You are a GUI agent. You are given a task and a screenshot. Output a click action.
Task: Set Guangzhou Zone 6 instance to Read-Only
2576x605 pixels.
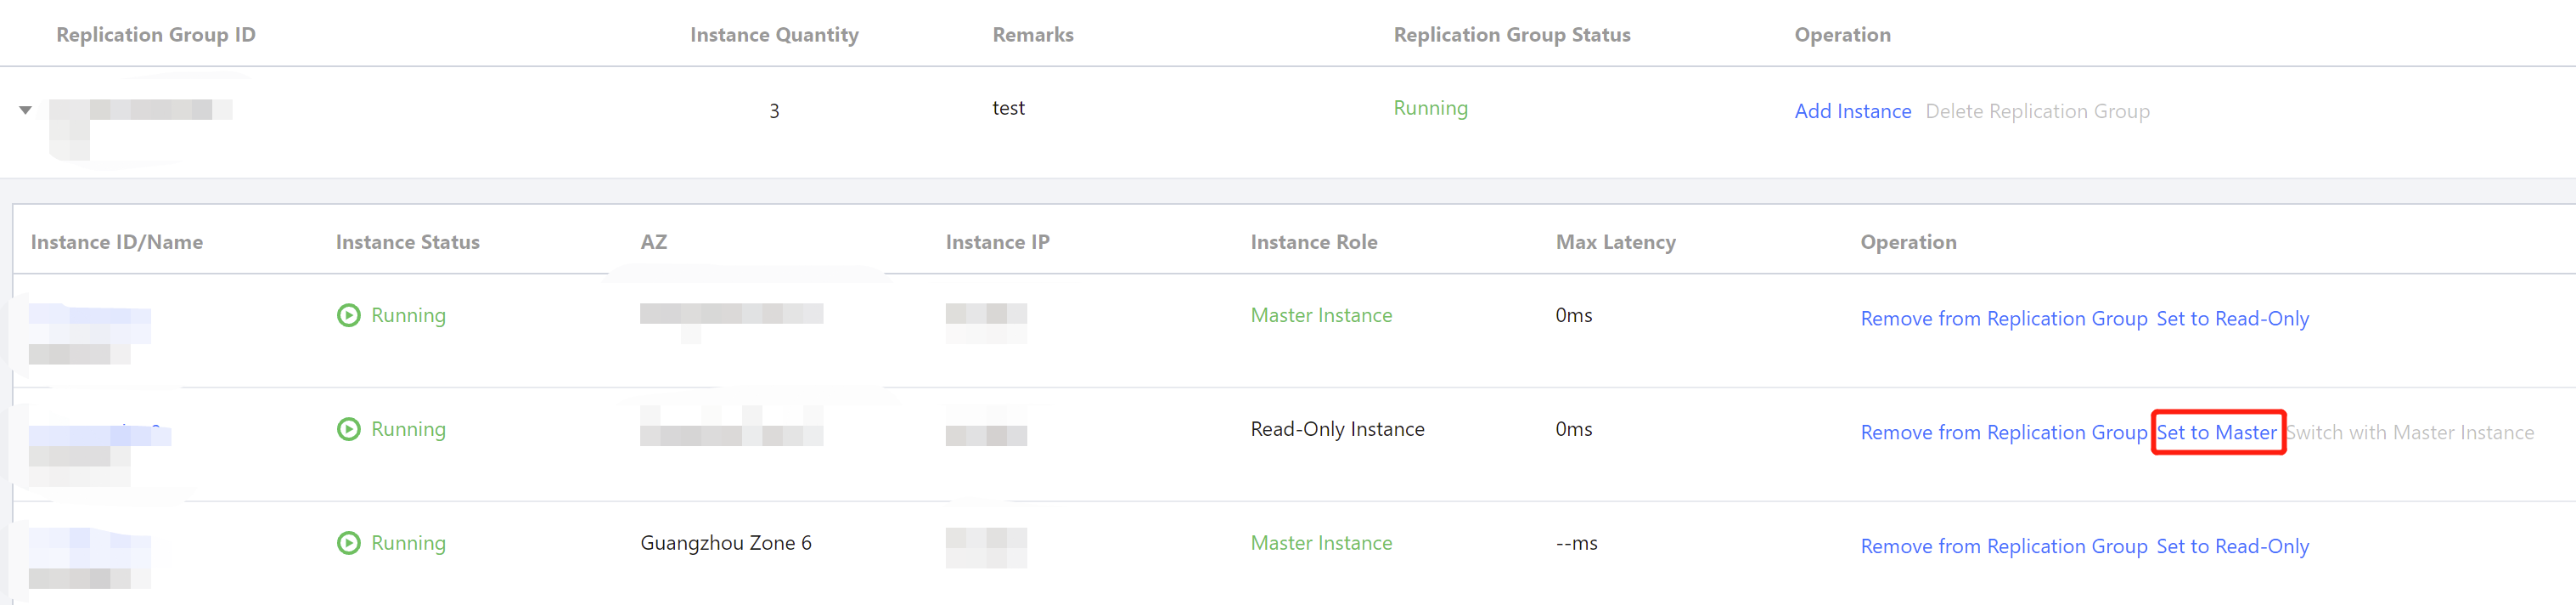[x=2232, y=546]
